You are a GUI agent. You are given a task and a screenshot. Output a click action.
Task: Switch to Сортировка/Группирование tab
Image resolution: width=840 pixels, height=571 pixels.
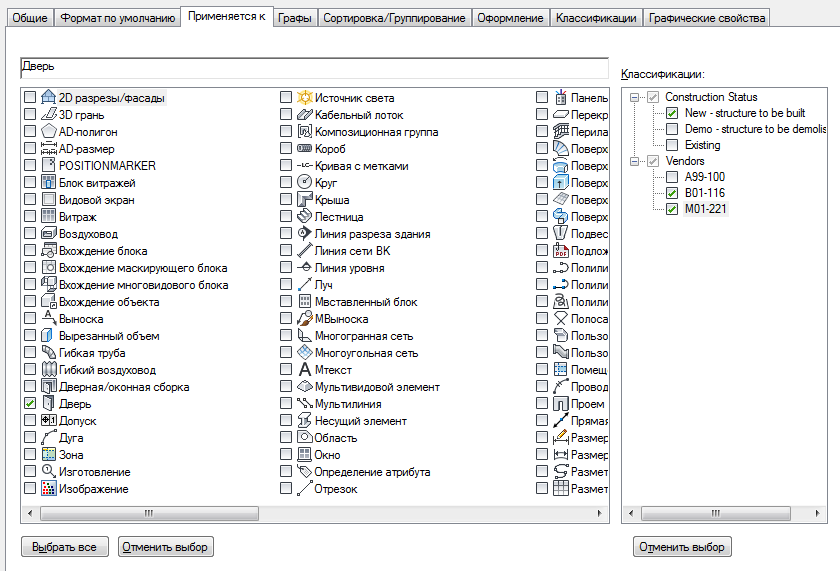click(394, 18)
